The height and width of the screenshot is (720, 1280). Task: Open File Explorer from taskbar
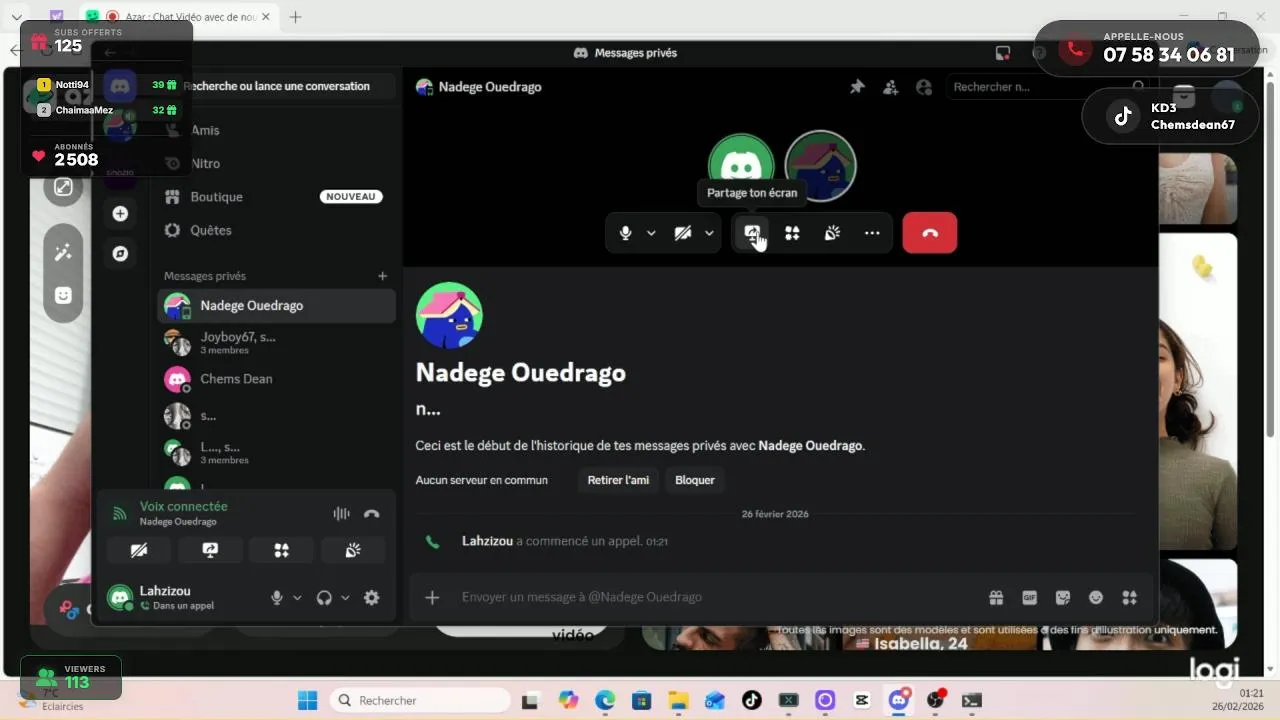[x=678, y=700]
